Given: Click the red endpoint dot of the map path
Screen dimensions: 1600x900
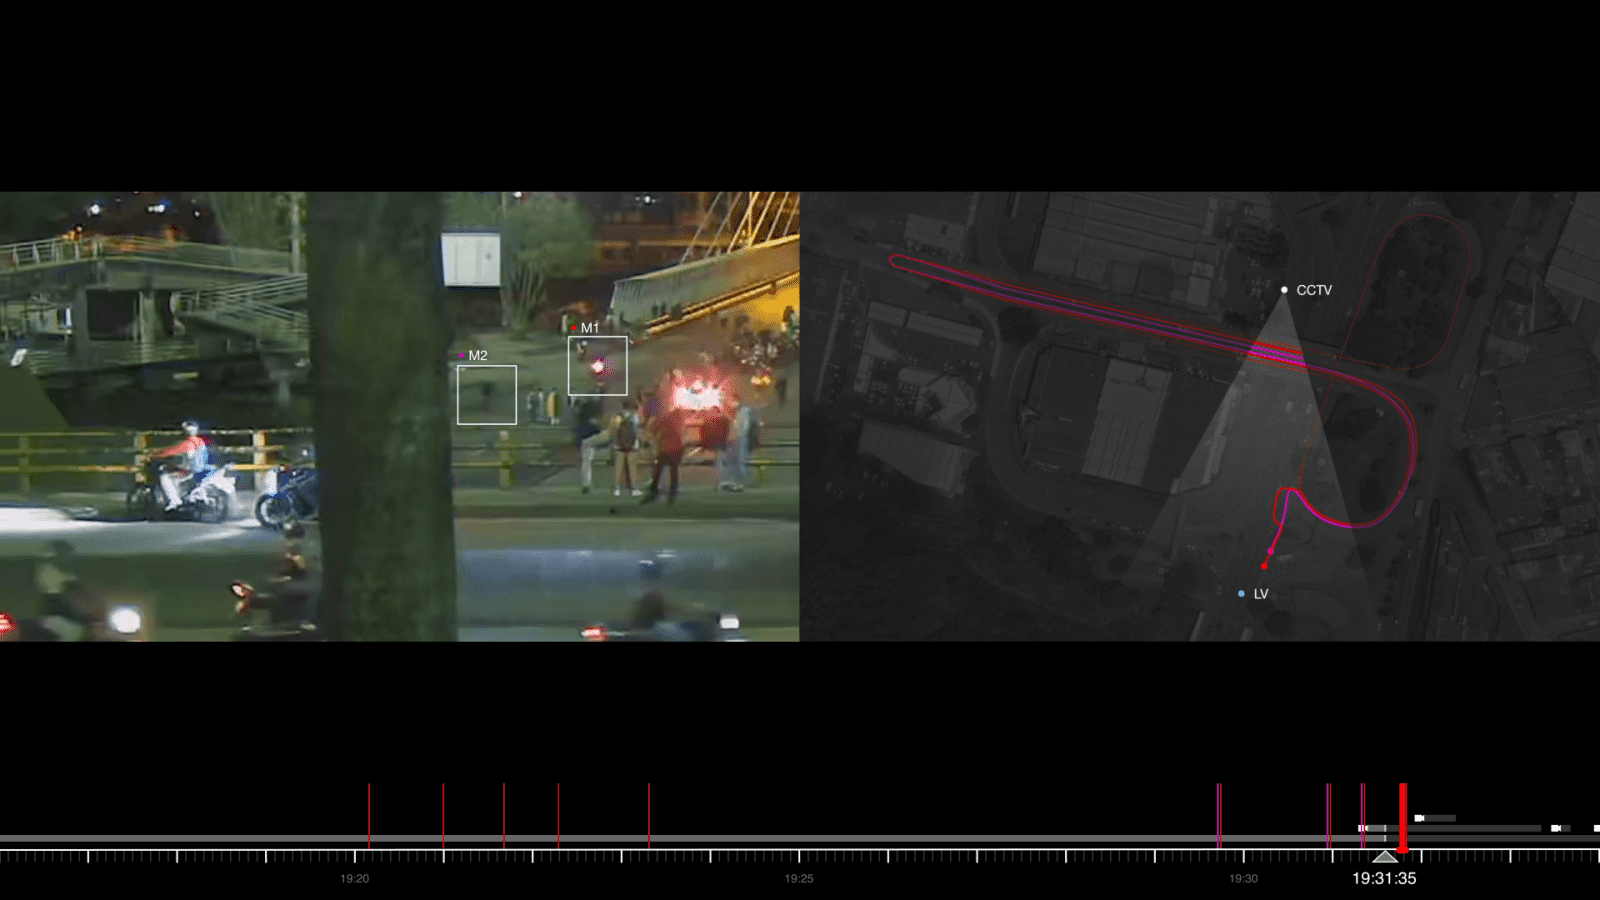Looking at the screenshot, I should (1264, 566).
